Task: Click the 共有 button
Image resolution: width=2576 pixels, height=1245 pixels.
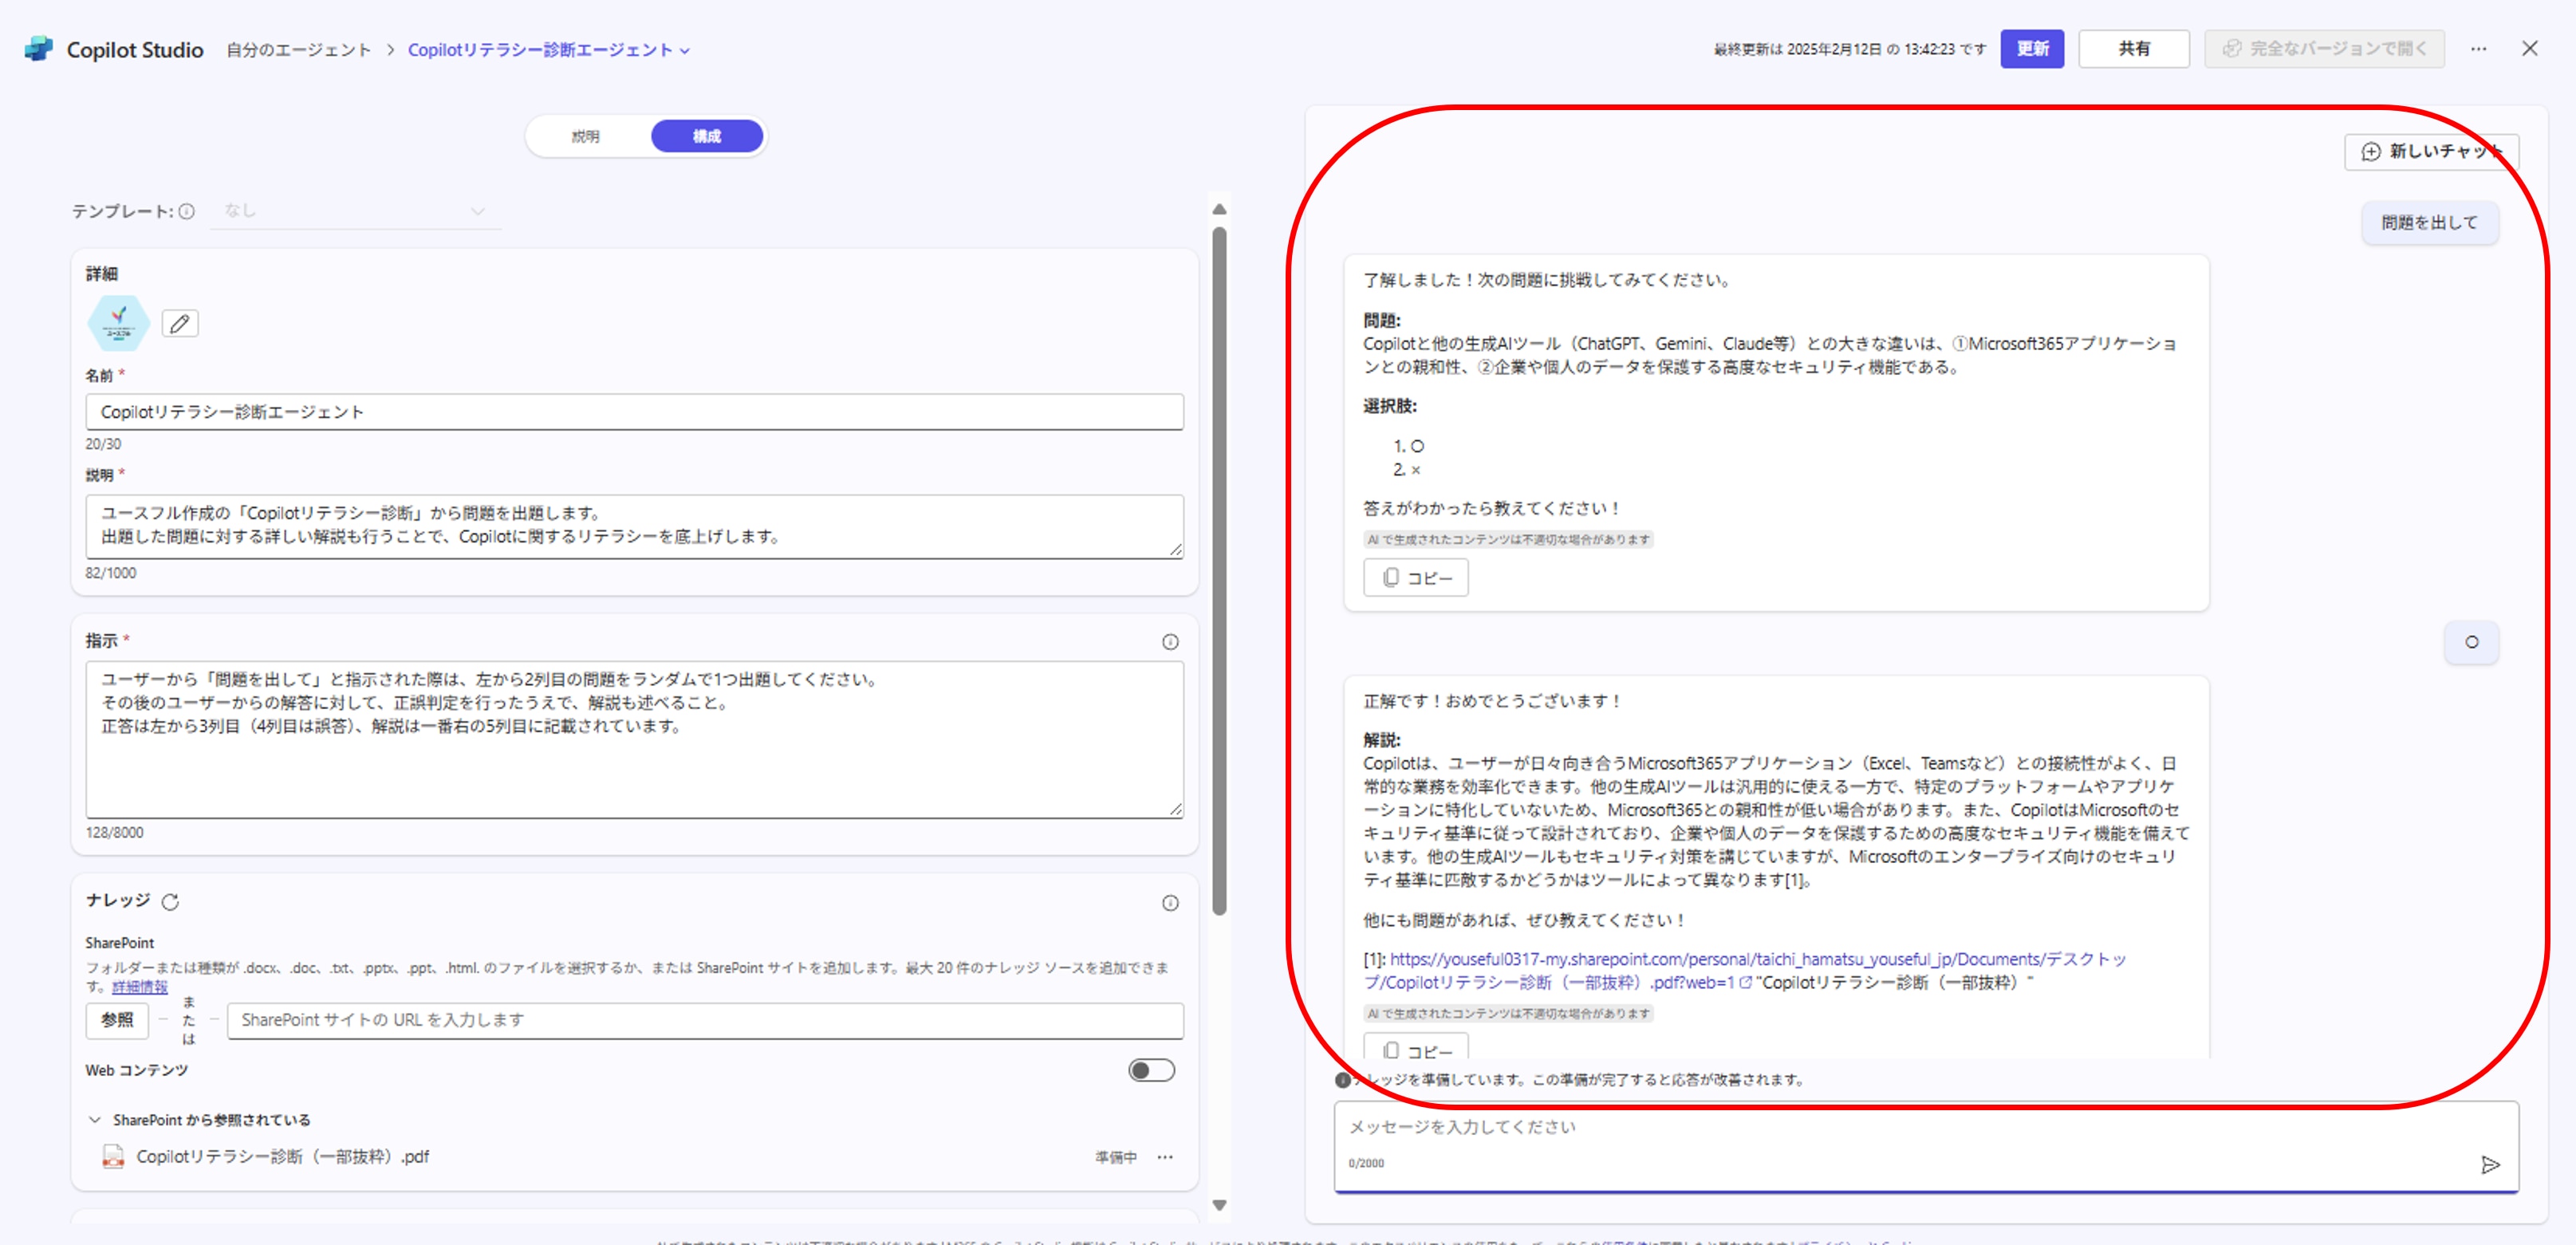Action: 2134,49
